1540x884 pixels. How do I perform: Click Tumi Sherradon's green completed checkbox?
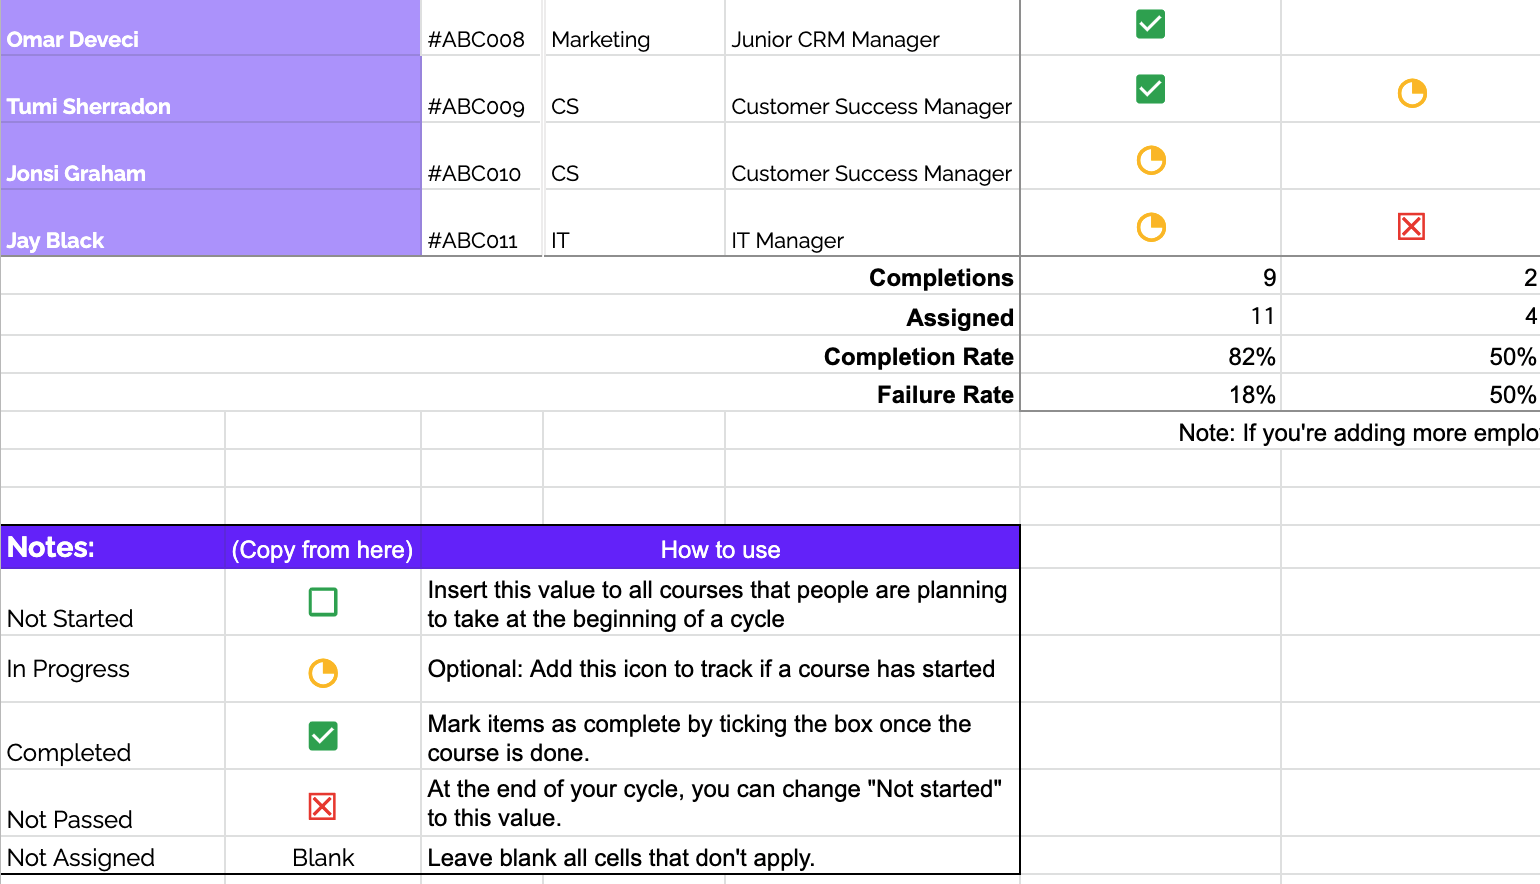click(x=1150, y=89)
